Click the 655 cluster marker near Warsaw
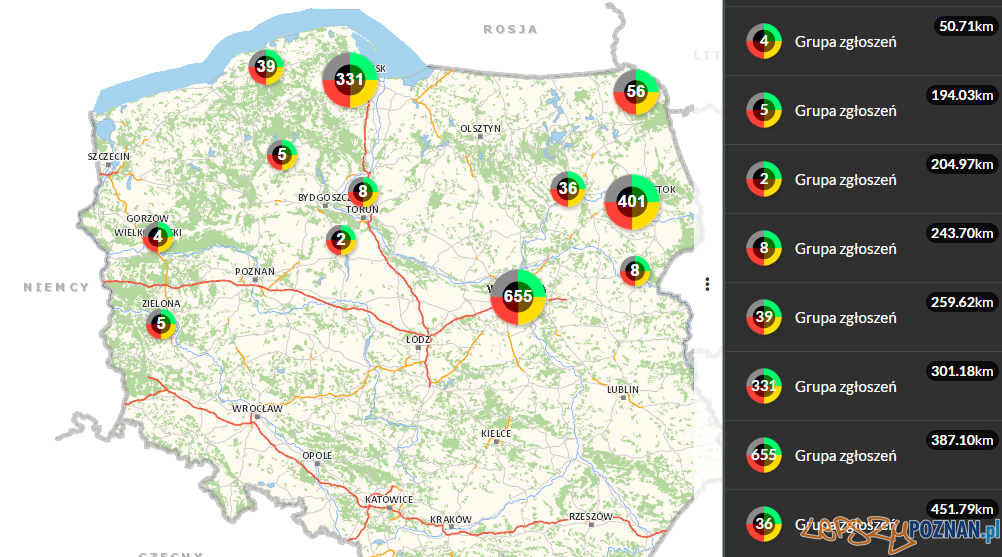 tap(518, 297)
